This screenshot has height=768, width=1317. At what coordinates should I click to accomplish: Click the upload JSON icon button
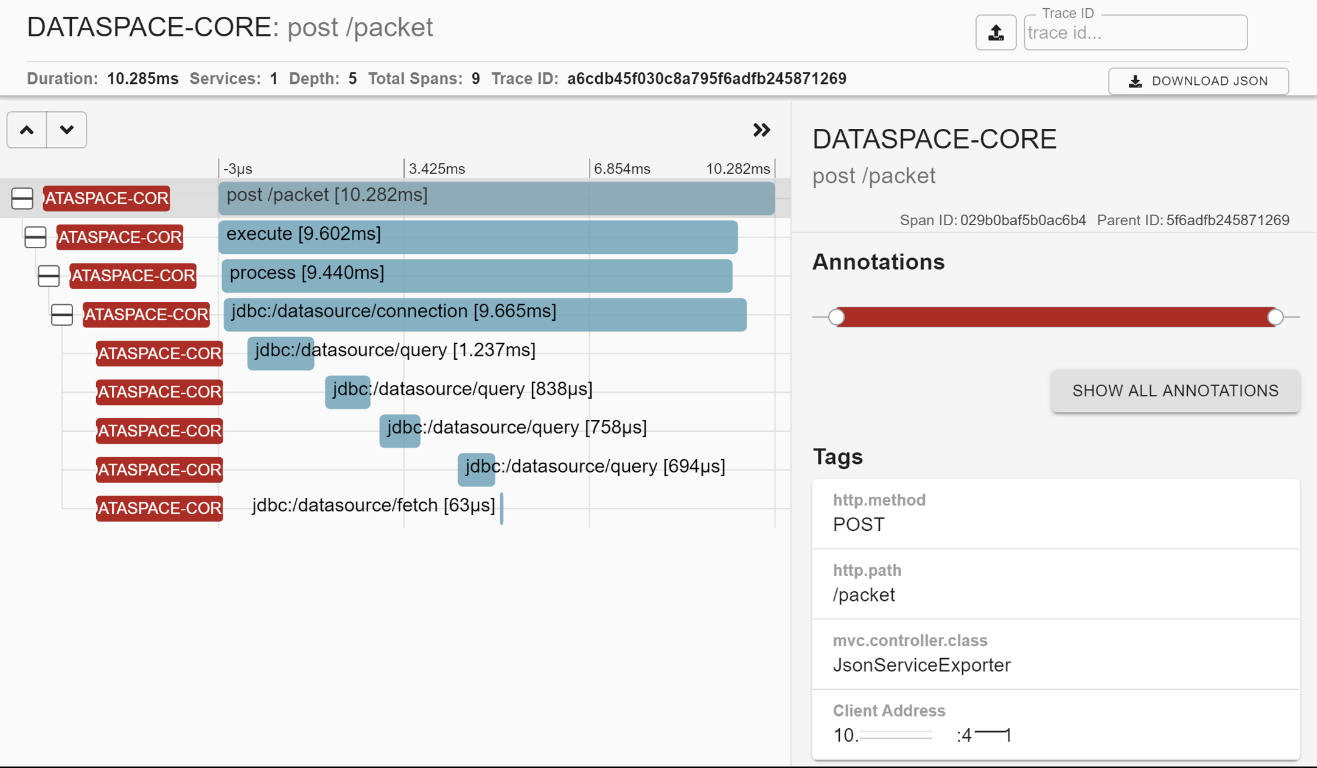996,33
